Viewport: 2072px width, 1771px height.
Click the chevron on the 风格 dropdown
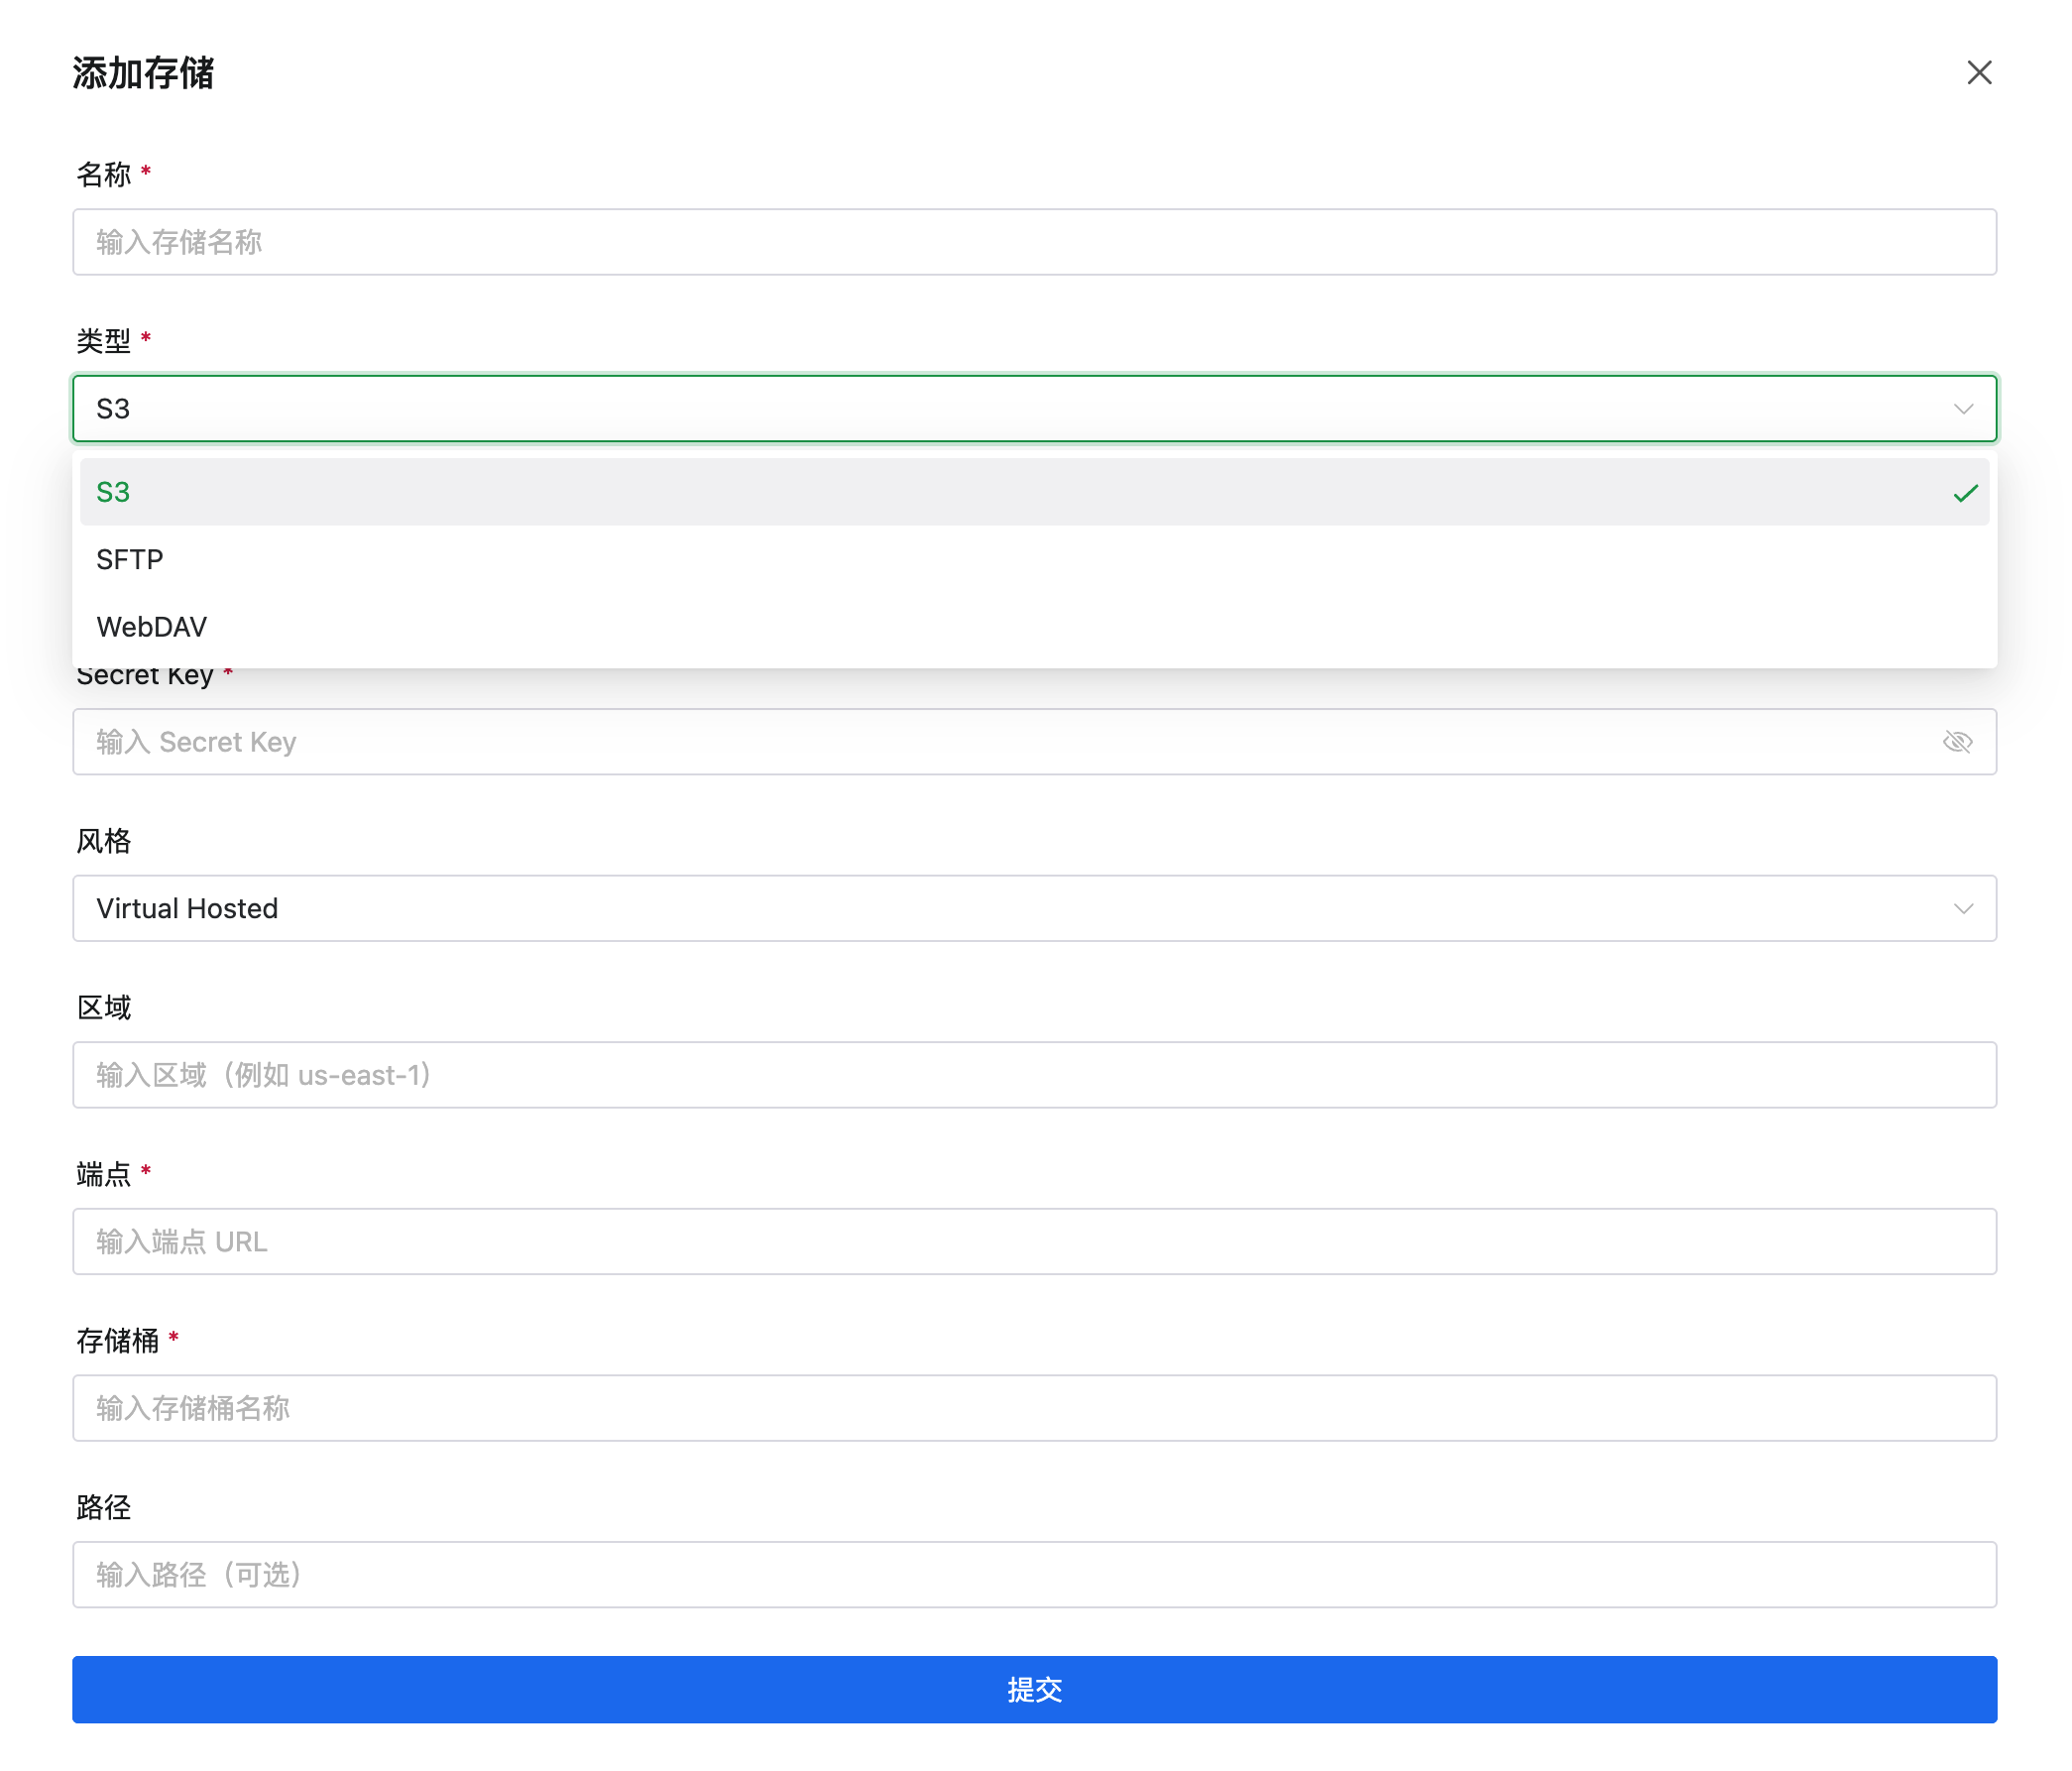[1961, 908]
